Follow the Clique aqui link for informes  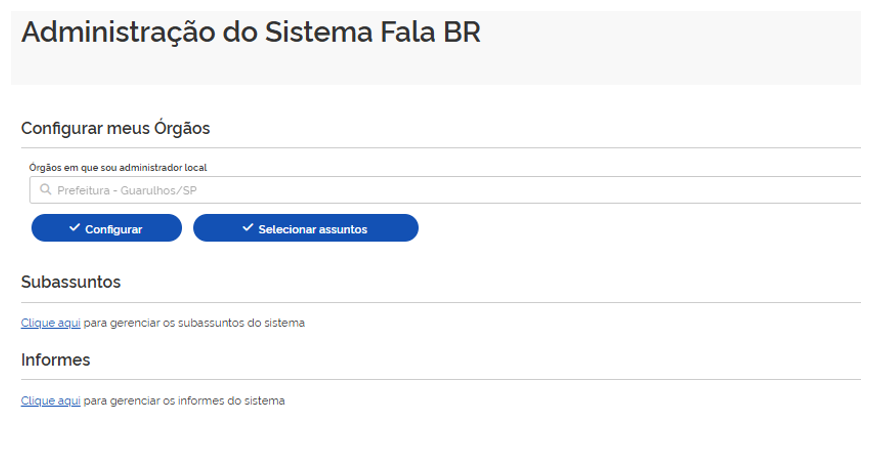pyautogui.click(x=51, y=400)
